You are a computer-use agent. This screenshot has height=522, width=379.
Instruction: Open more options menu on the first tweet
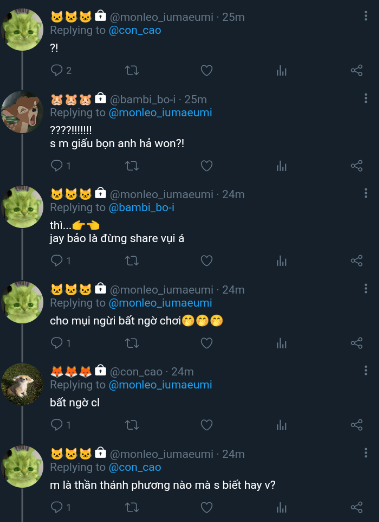coord(366,16)
